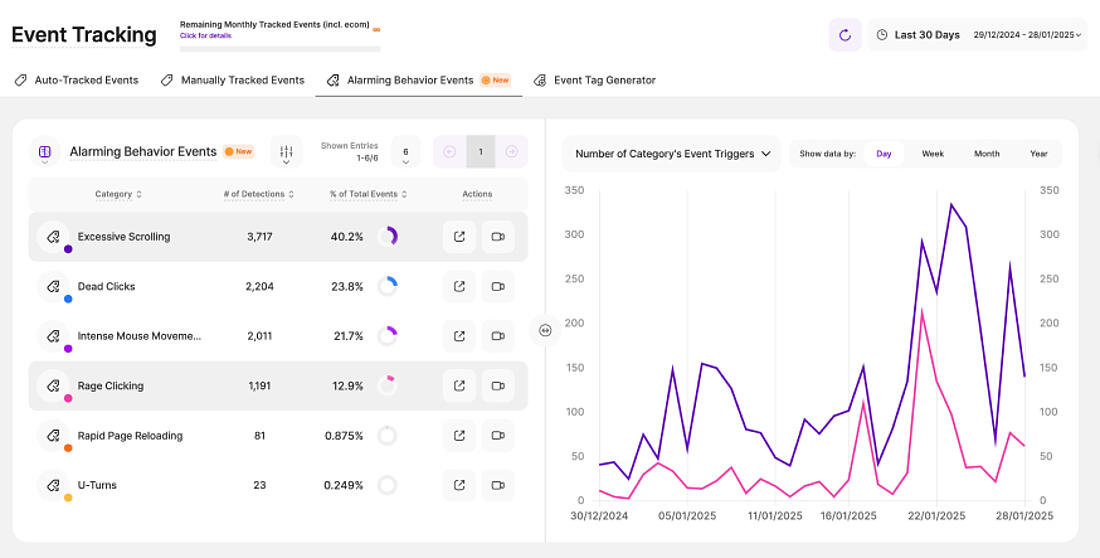Open the table filter settings dropdown
Image resolution: width=1100 pixels, height=558 pixels.
pos(286,152)
